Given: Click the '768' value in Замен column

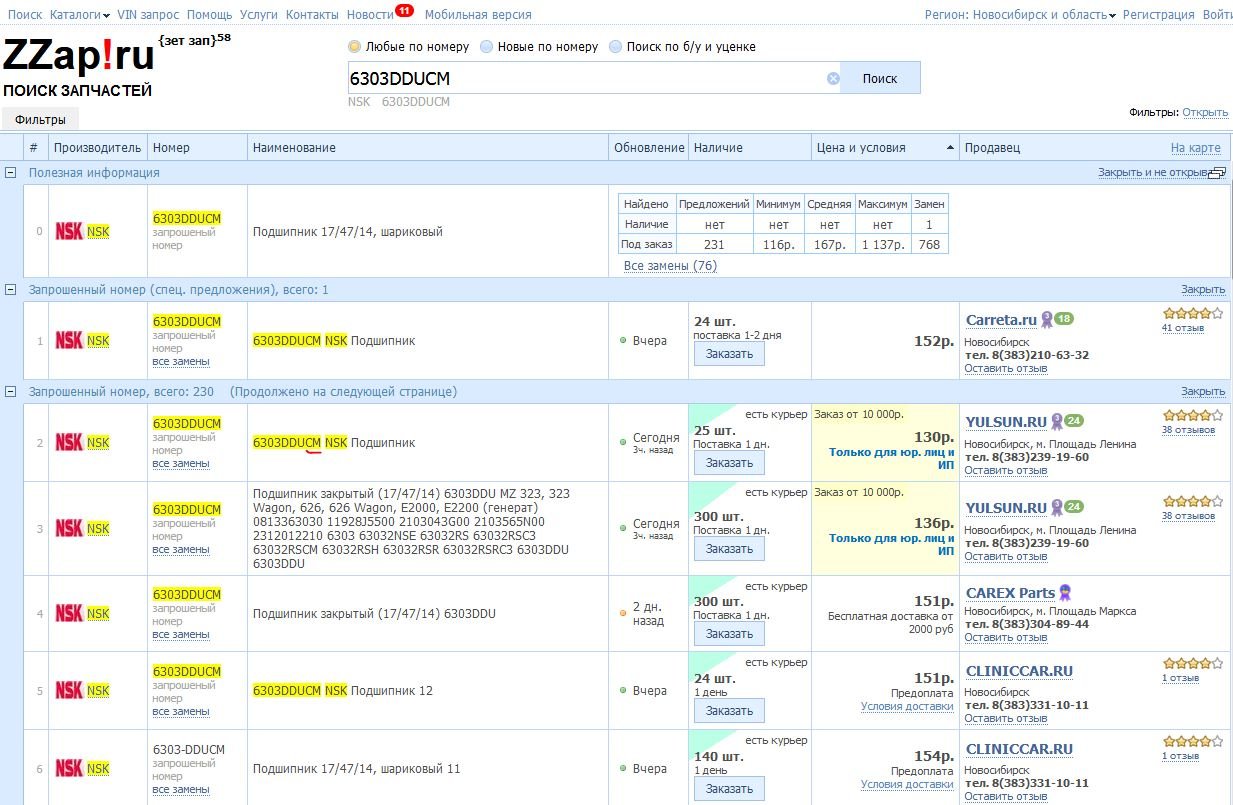Looking at the screenshot, I should click(929, 245).
